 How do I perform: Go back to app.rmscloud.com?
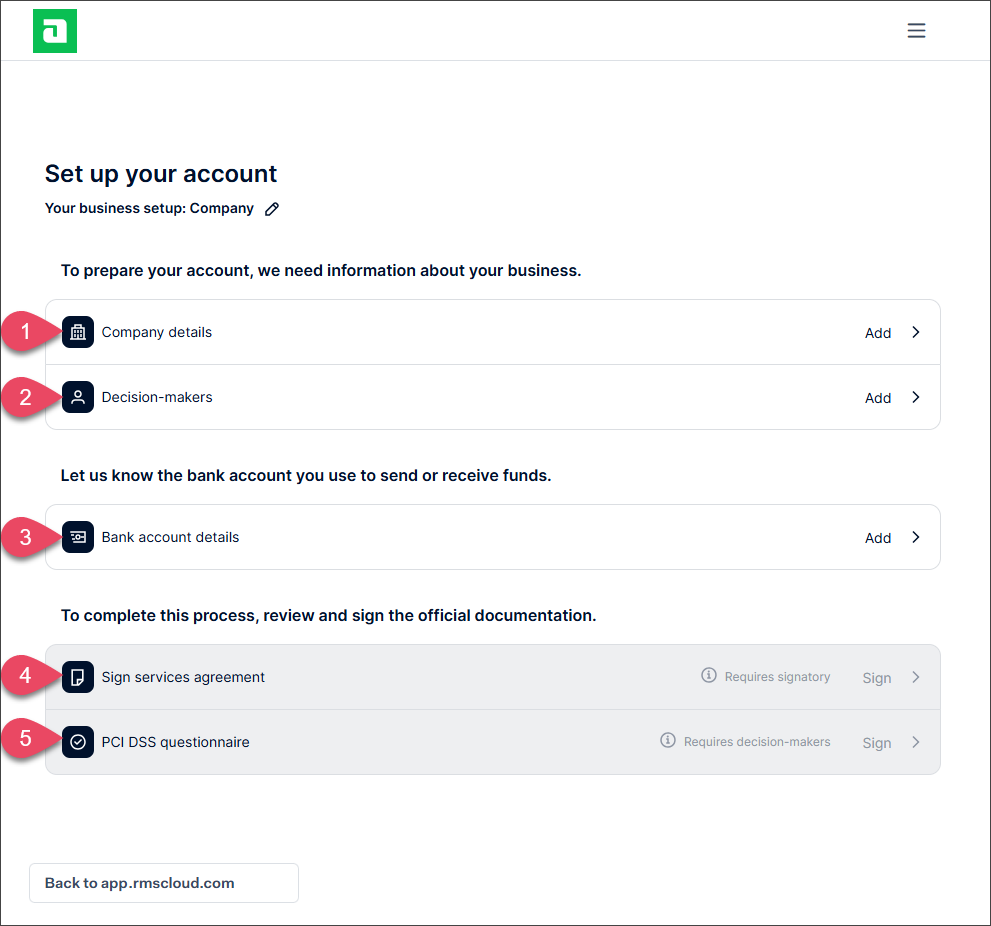tap(164, 883)
